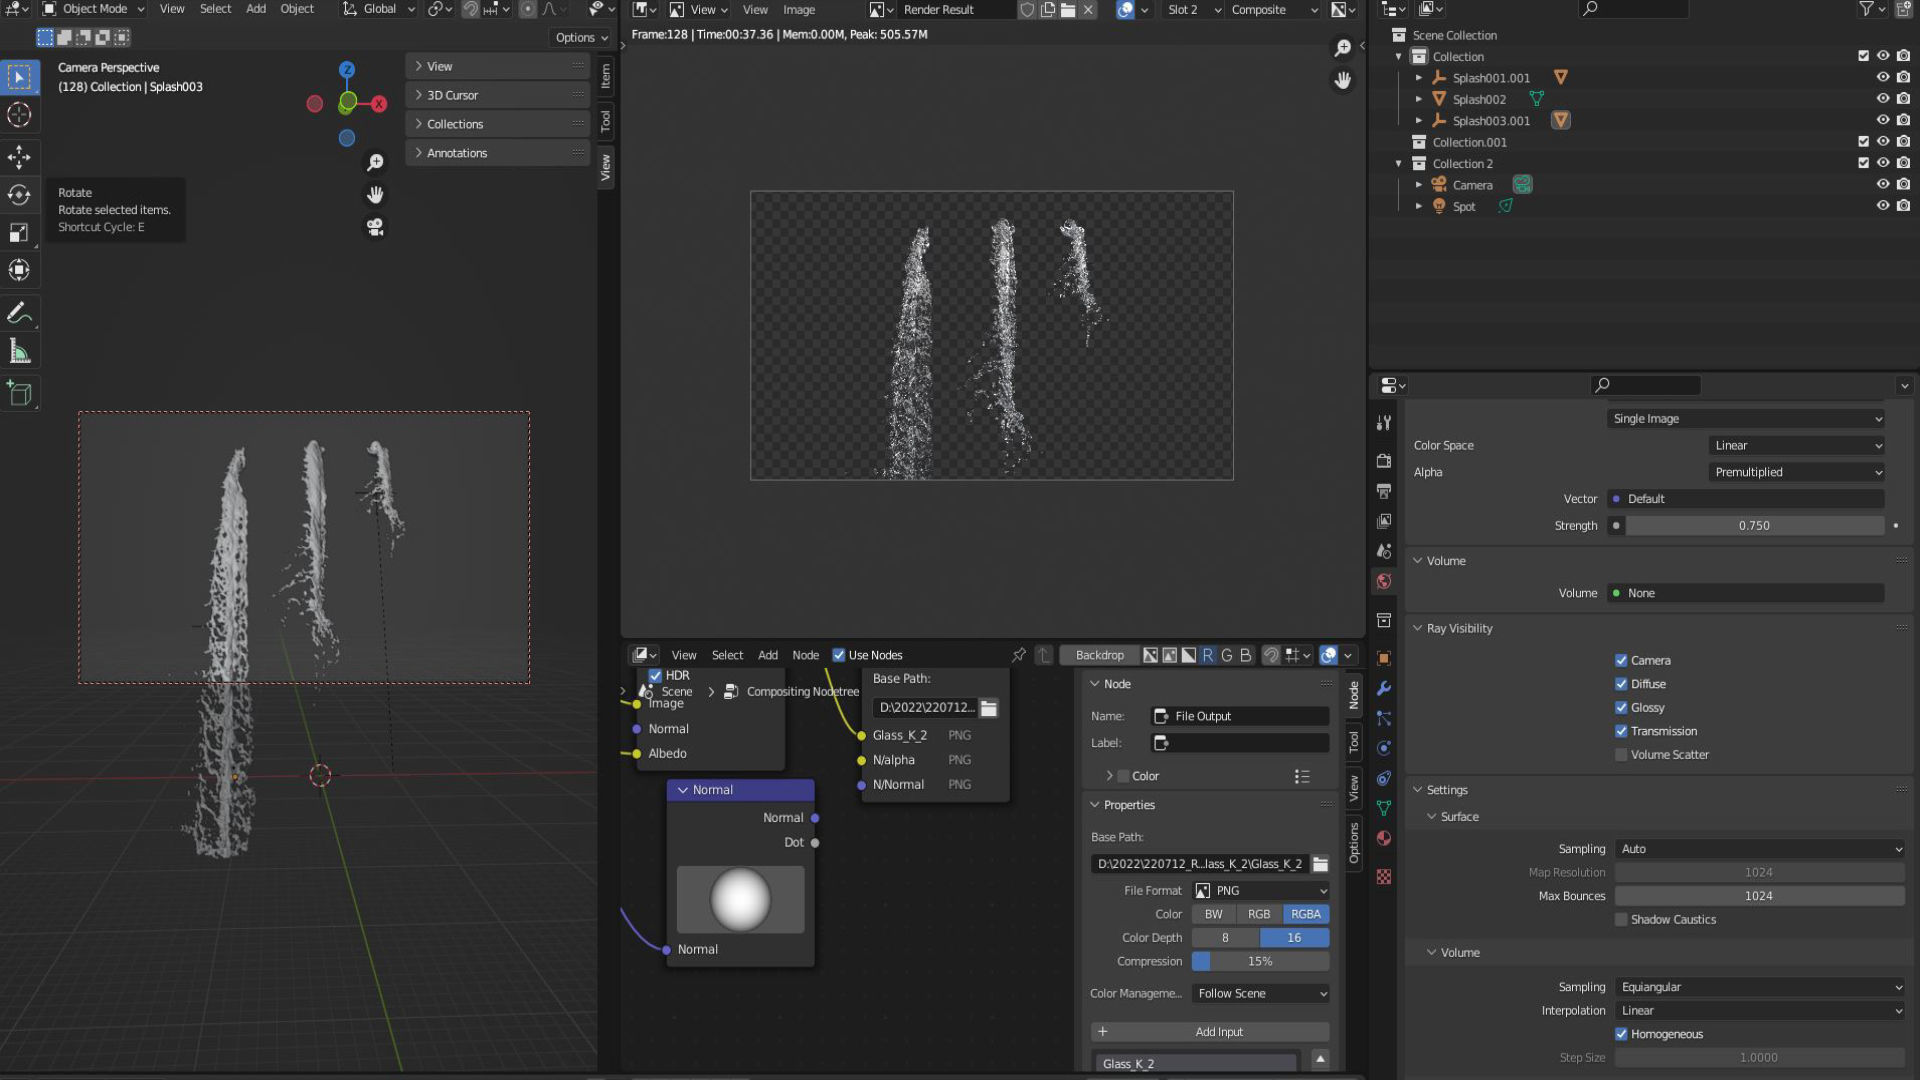Viewport: 1920px width, 1080px height.
Task: Toggle the Use Nodes checkbox
Action: (839, 656)
